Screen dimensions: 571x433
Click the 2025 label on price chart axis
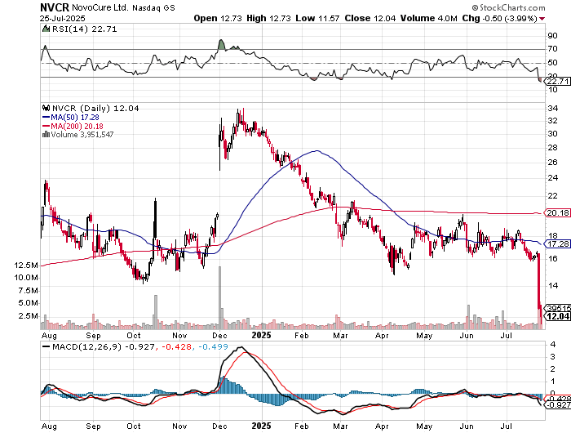pos(261,335)
